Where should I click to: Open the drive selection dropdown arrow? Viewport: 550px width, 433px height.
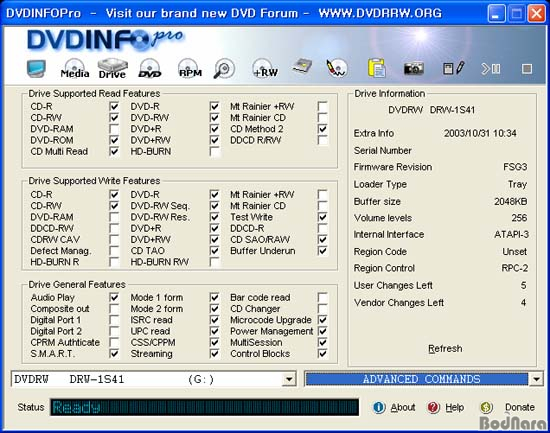coord(289,379)
